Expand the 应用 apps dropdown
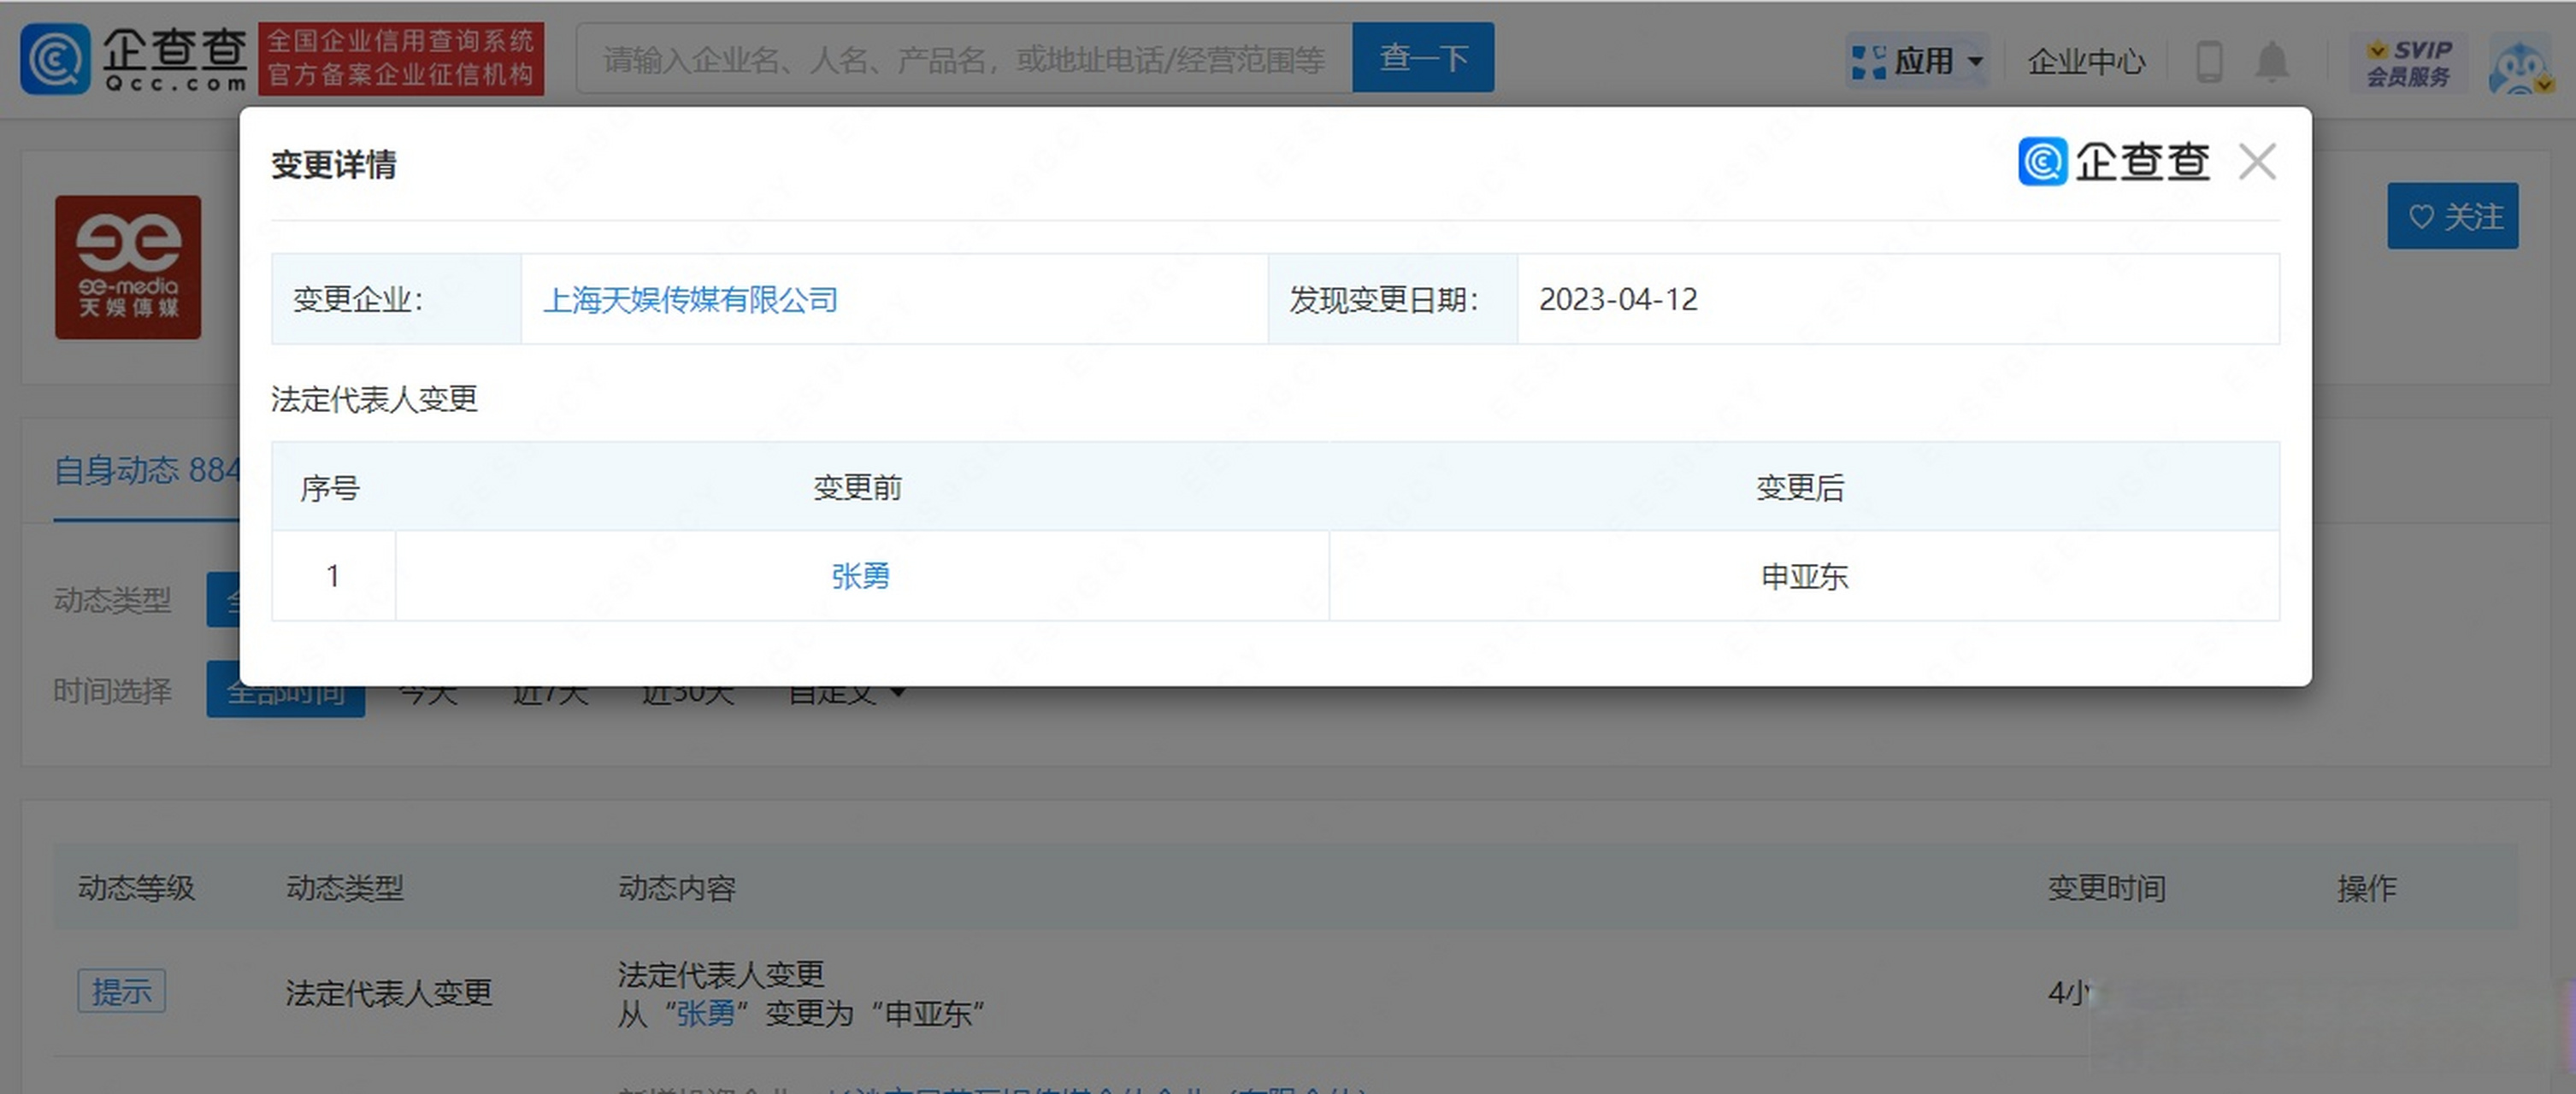2576x1094 pixels. click(1917, 61)
